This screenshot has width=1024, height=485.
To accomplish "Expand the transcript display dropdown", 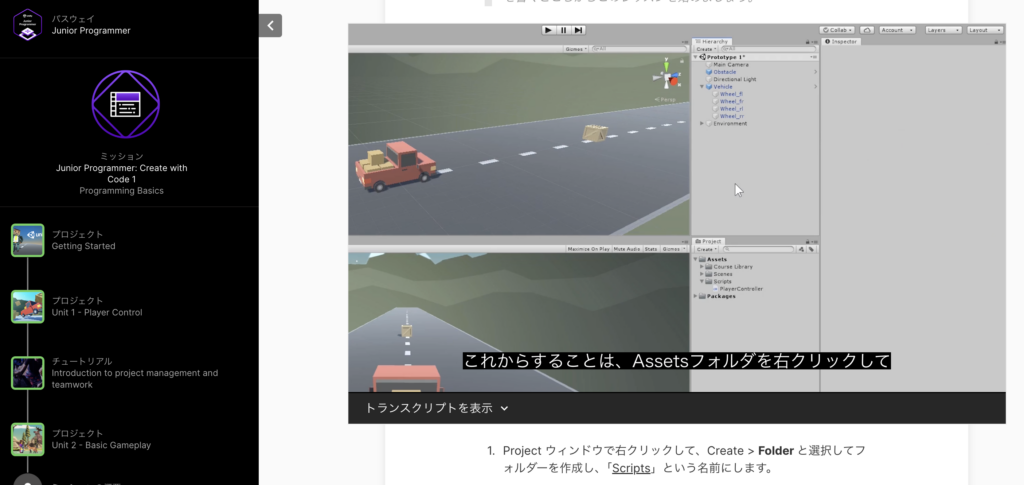I will coord(437,408).
